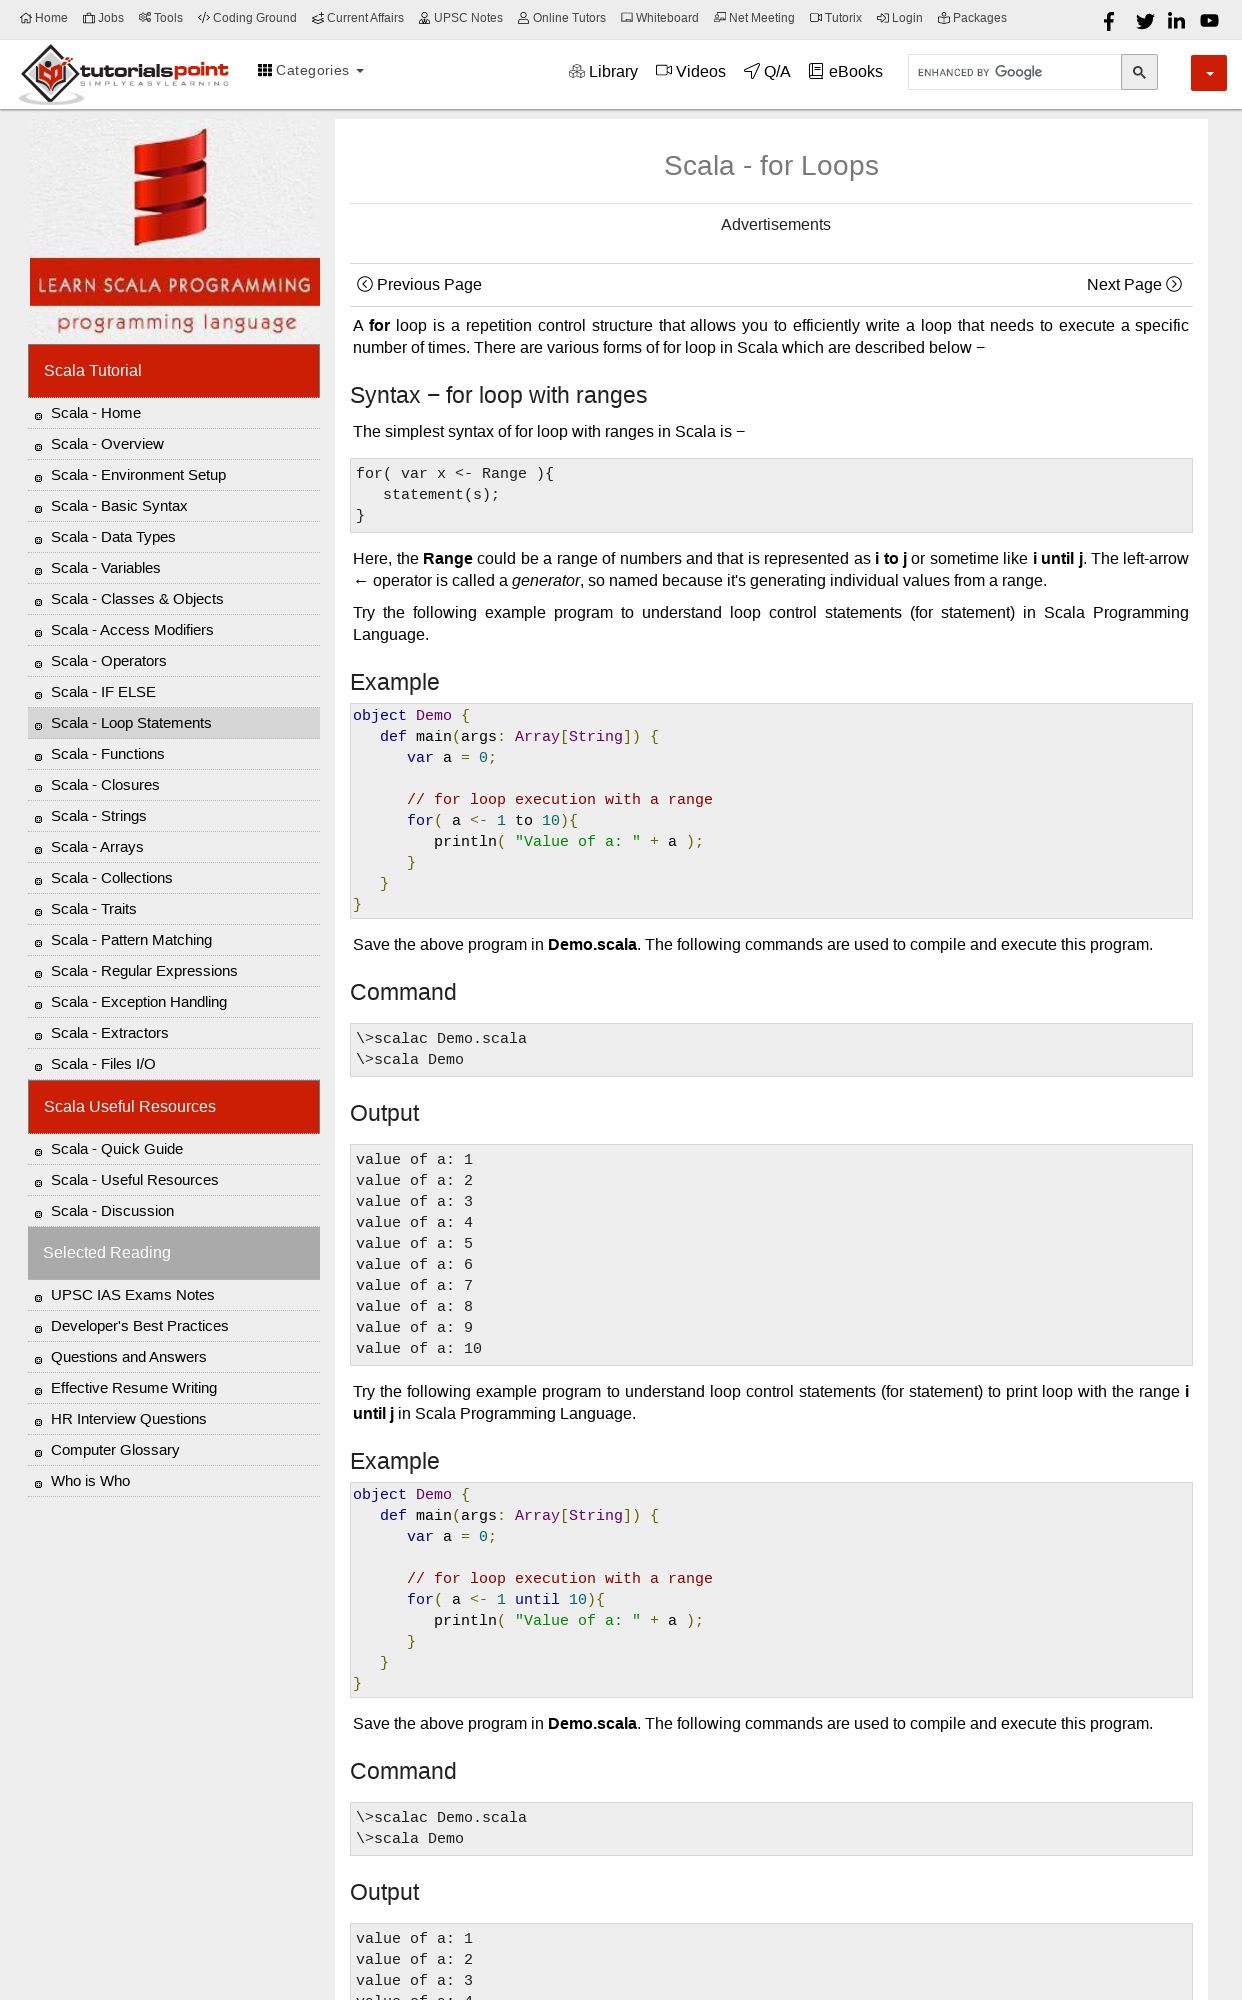
Task: Open the Twitter icon in the header
Action: point(1145,21)
